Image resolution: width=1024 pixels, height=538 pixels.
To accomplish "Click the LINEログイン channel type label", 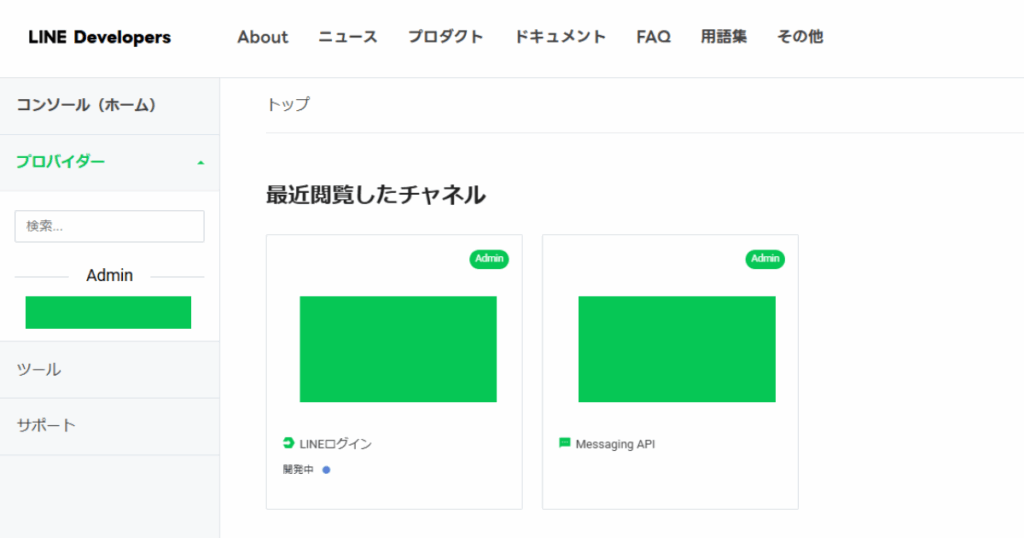I will point(336,445).
